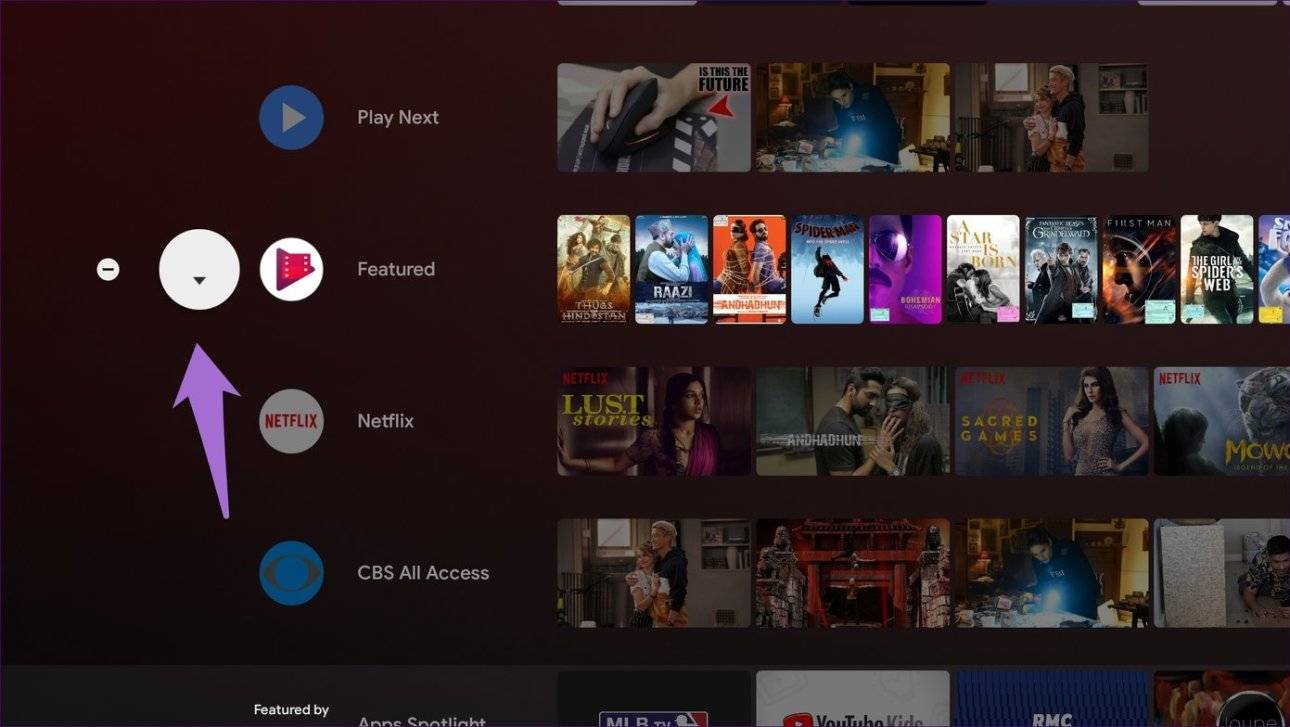This screenshot has height=727, width=1290.
Task: Click the Featured row label
Action: [x=396, y=270]
